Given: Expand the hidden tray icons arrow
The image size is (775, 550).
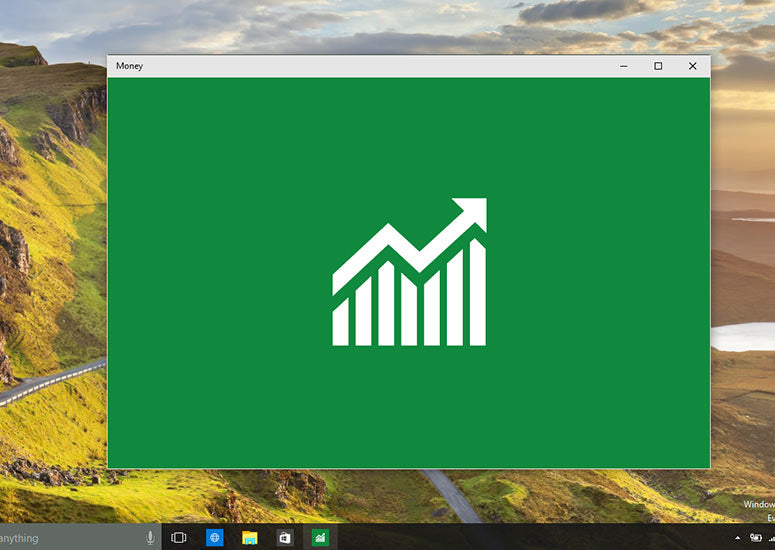Looking at the screenshot, I should (x=737, y=538).
